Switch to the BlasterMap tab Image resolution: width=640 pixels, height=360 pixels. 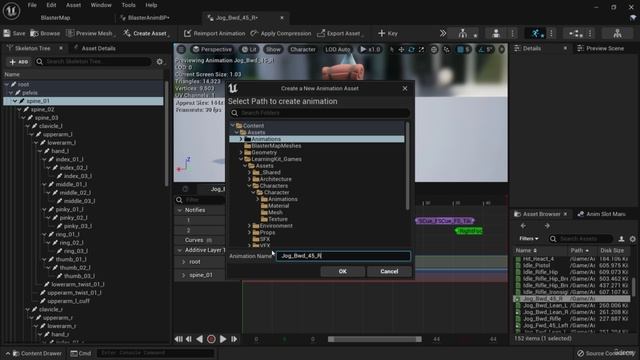56,18
